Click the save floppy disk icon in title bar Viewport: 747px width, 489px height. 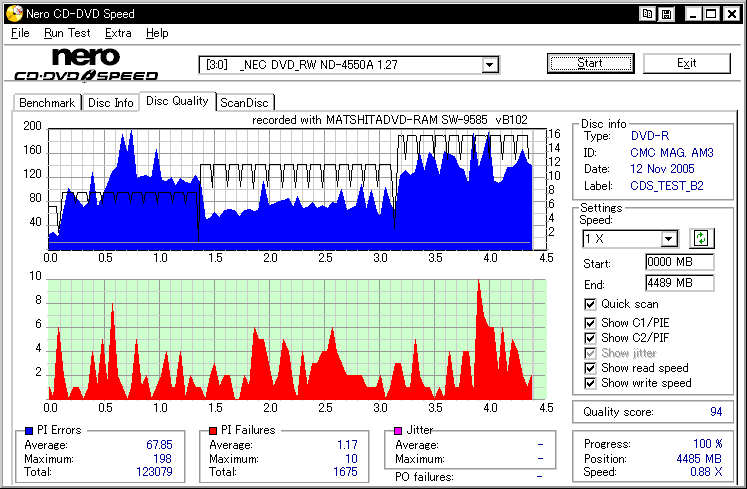coord(666,14)
